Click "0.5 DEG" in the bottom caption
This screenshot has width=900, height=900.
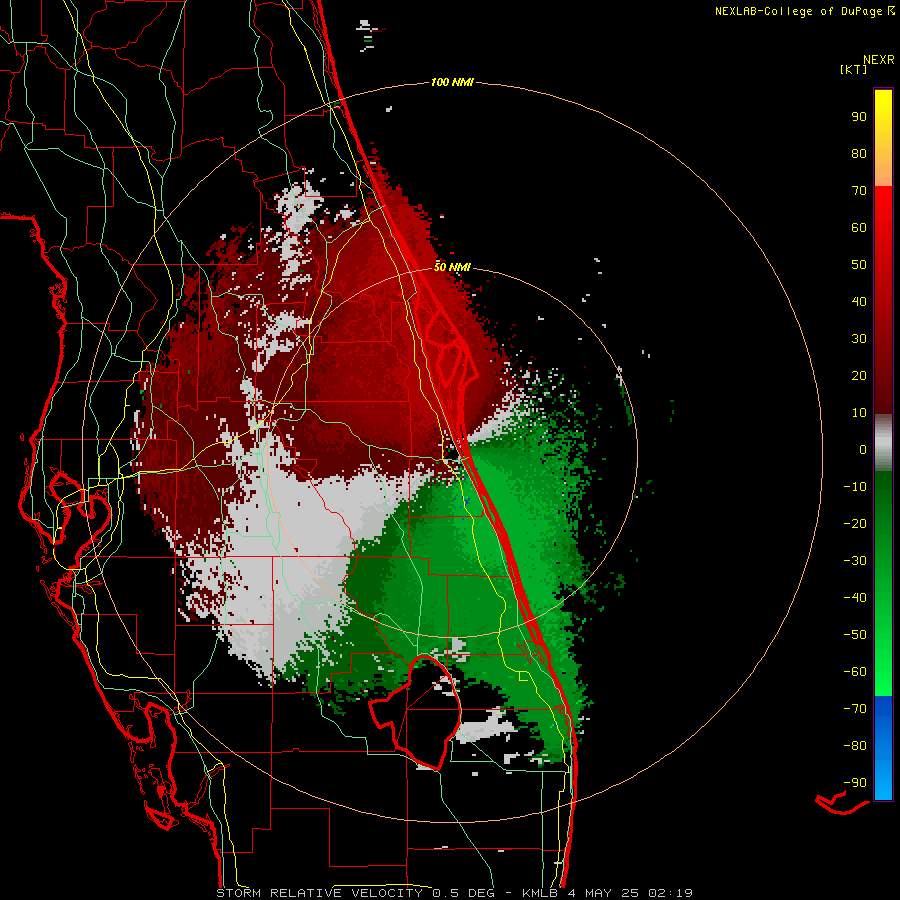(463, 893)
